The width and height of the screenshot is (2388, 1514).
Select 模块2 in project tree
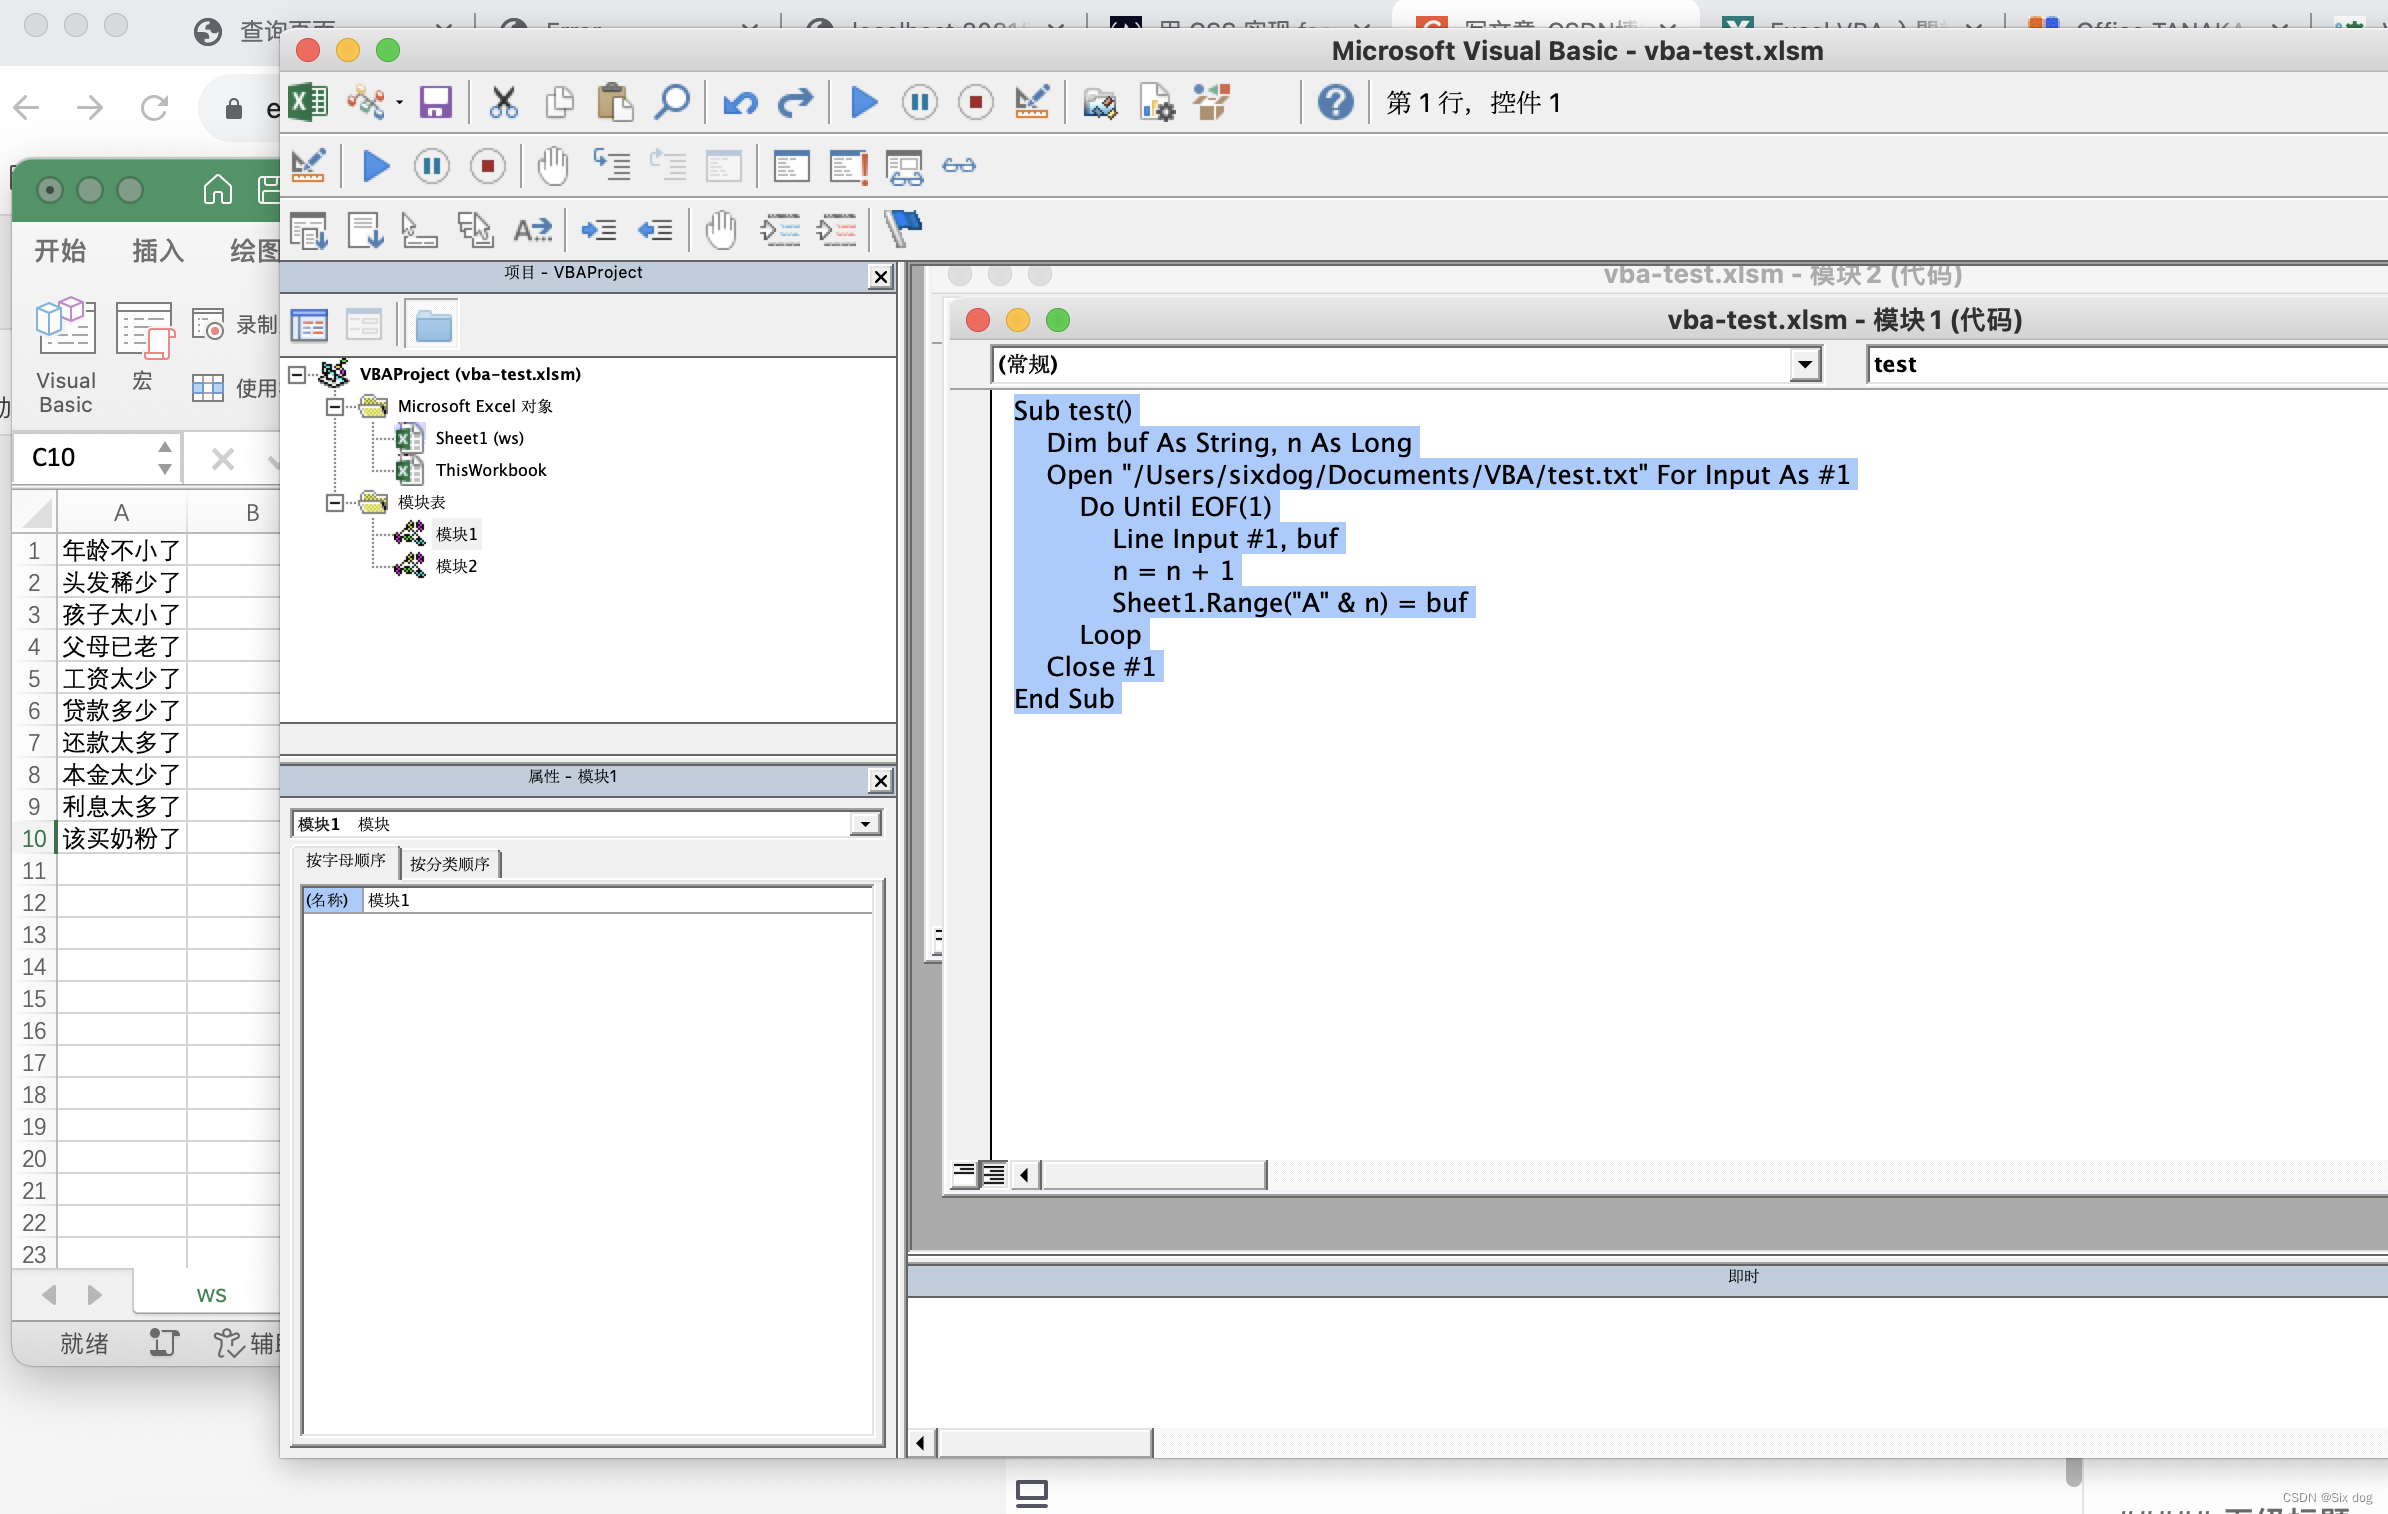[456, 566]
